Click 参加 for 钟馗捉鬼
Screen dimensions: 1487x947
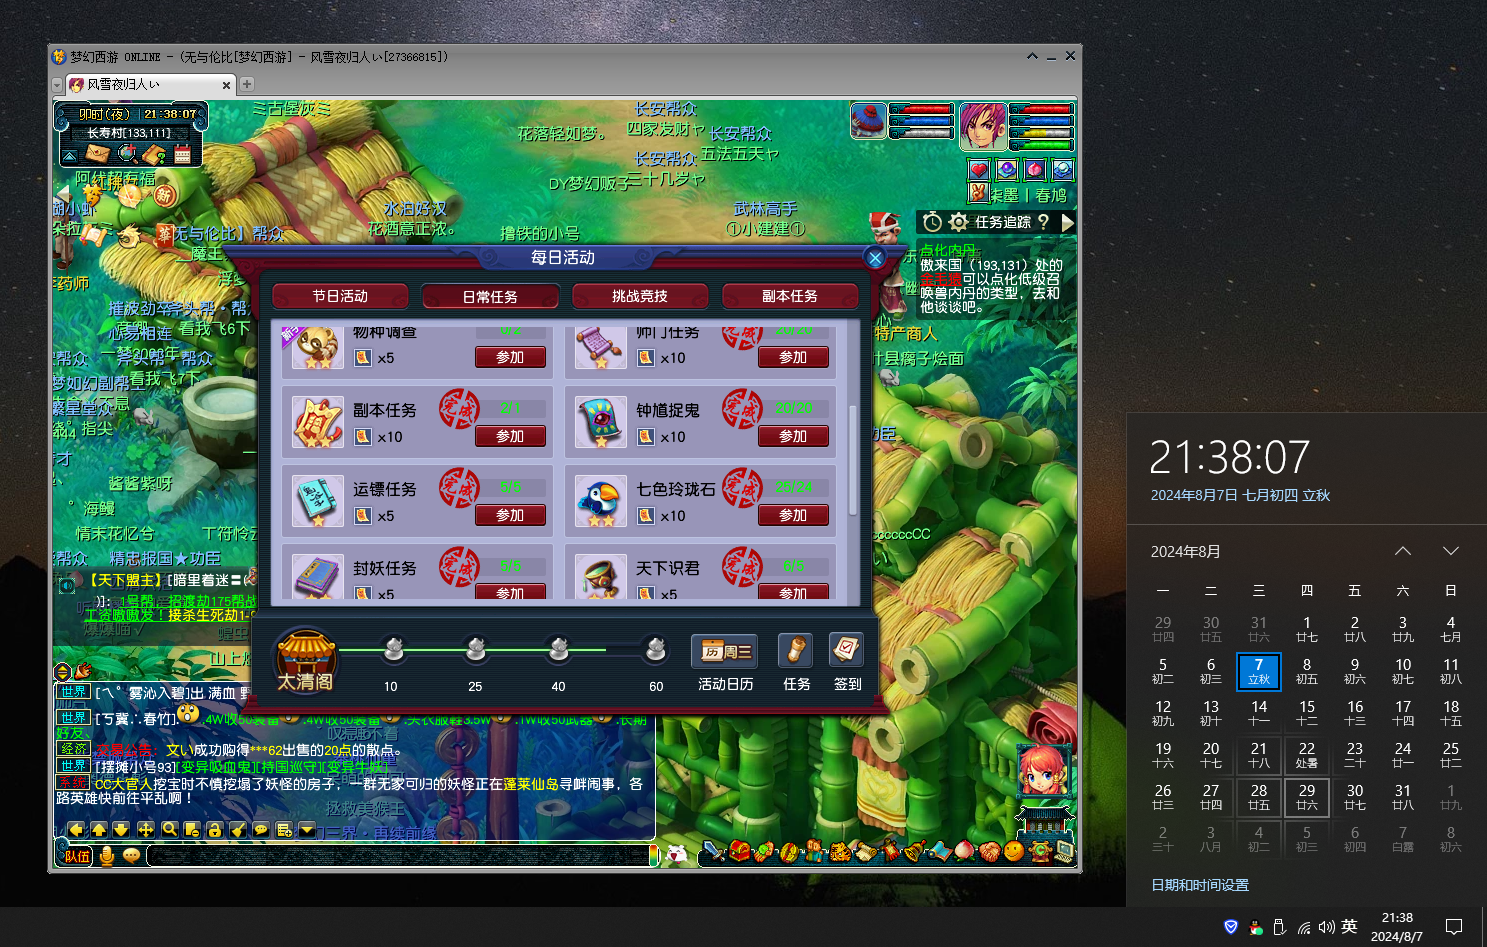click(x=793, y=436)
